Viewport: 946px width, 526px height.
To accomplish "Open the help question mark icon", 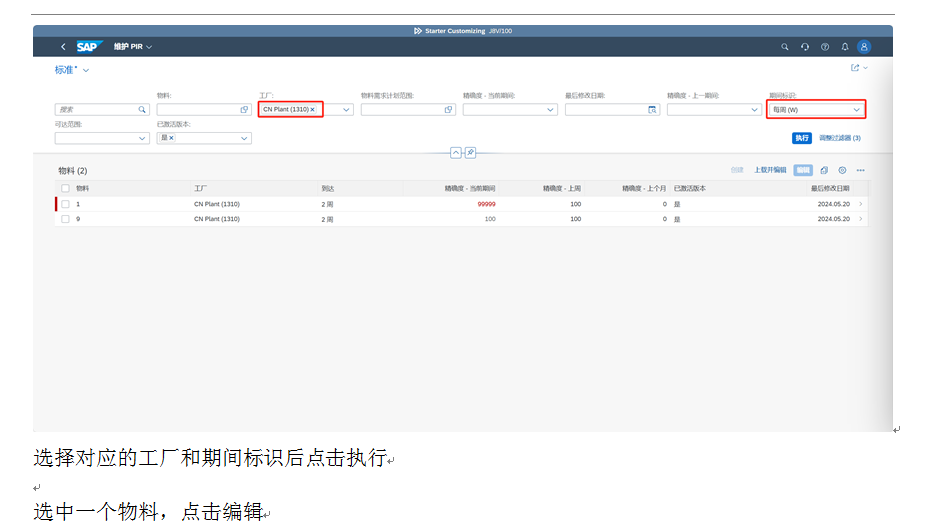I will click(825, 47).
